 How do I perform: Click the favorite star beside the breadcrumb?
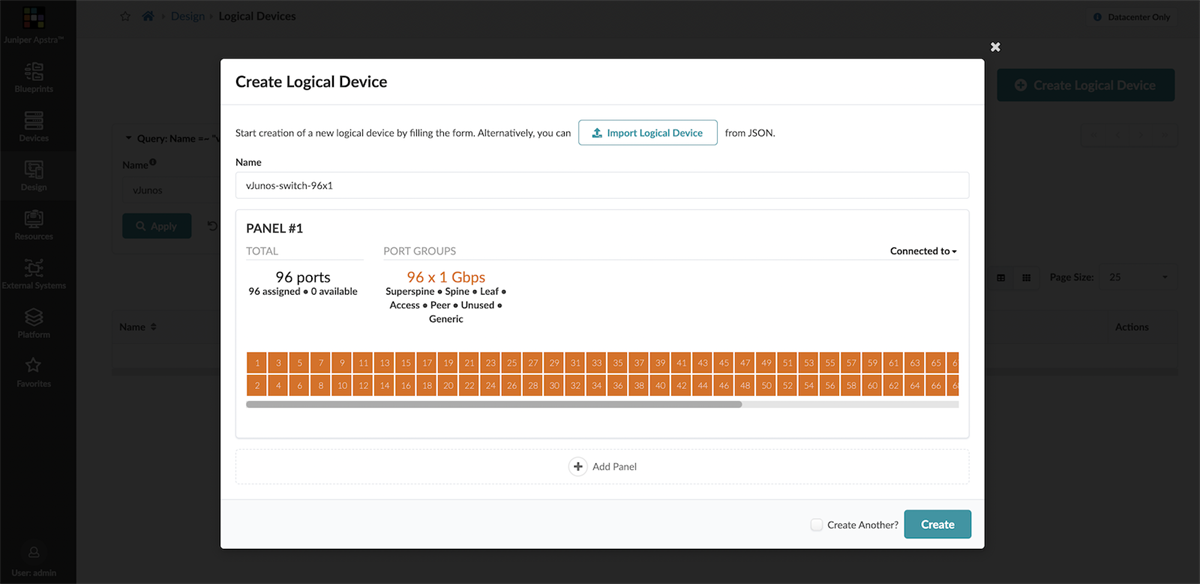[125, 16]
